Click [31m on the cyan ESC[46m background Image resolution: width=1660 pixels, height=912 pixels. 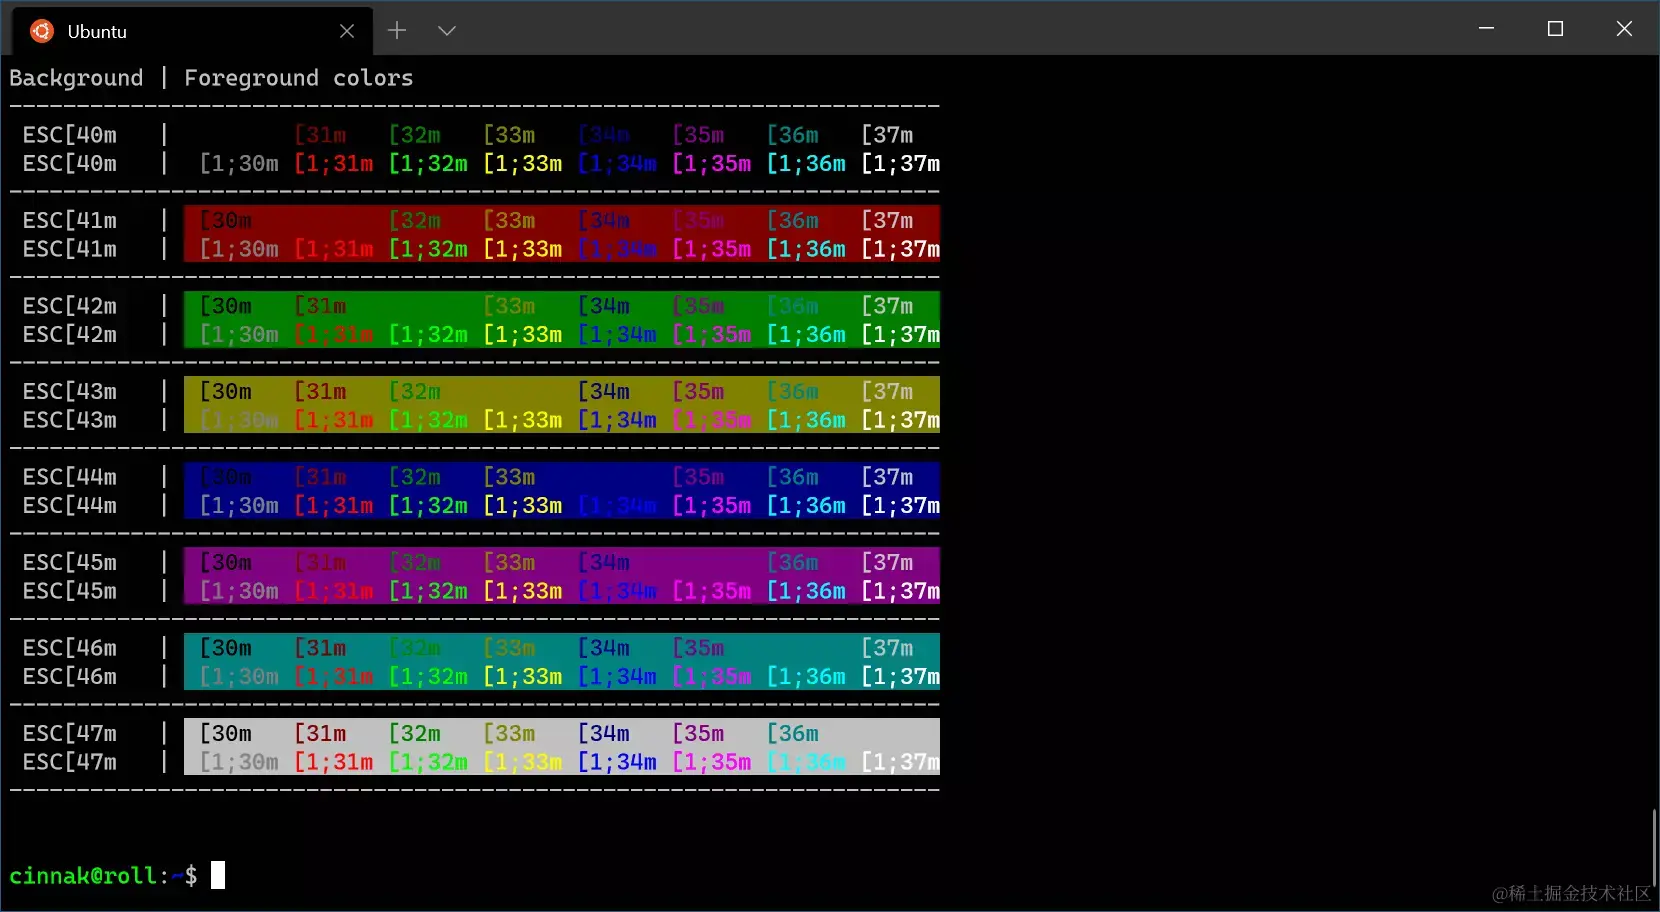point(320,648)
